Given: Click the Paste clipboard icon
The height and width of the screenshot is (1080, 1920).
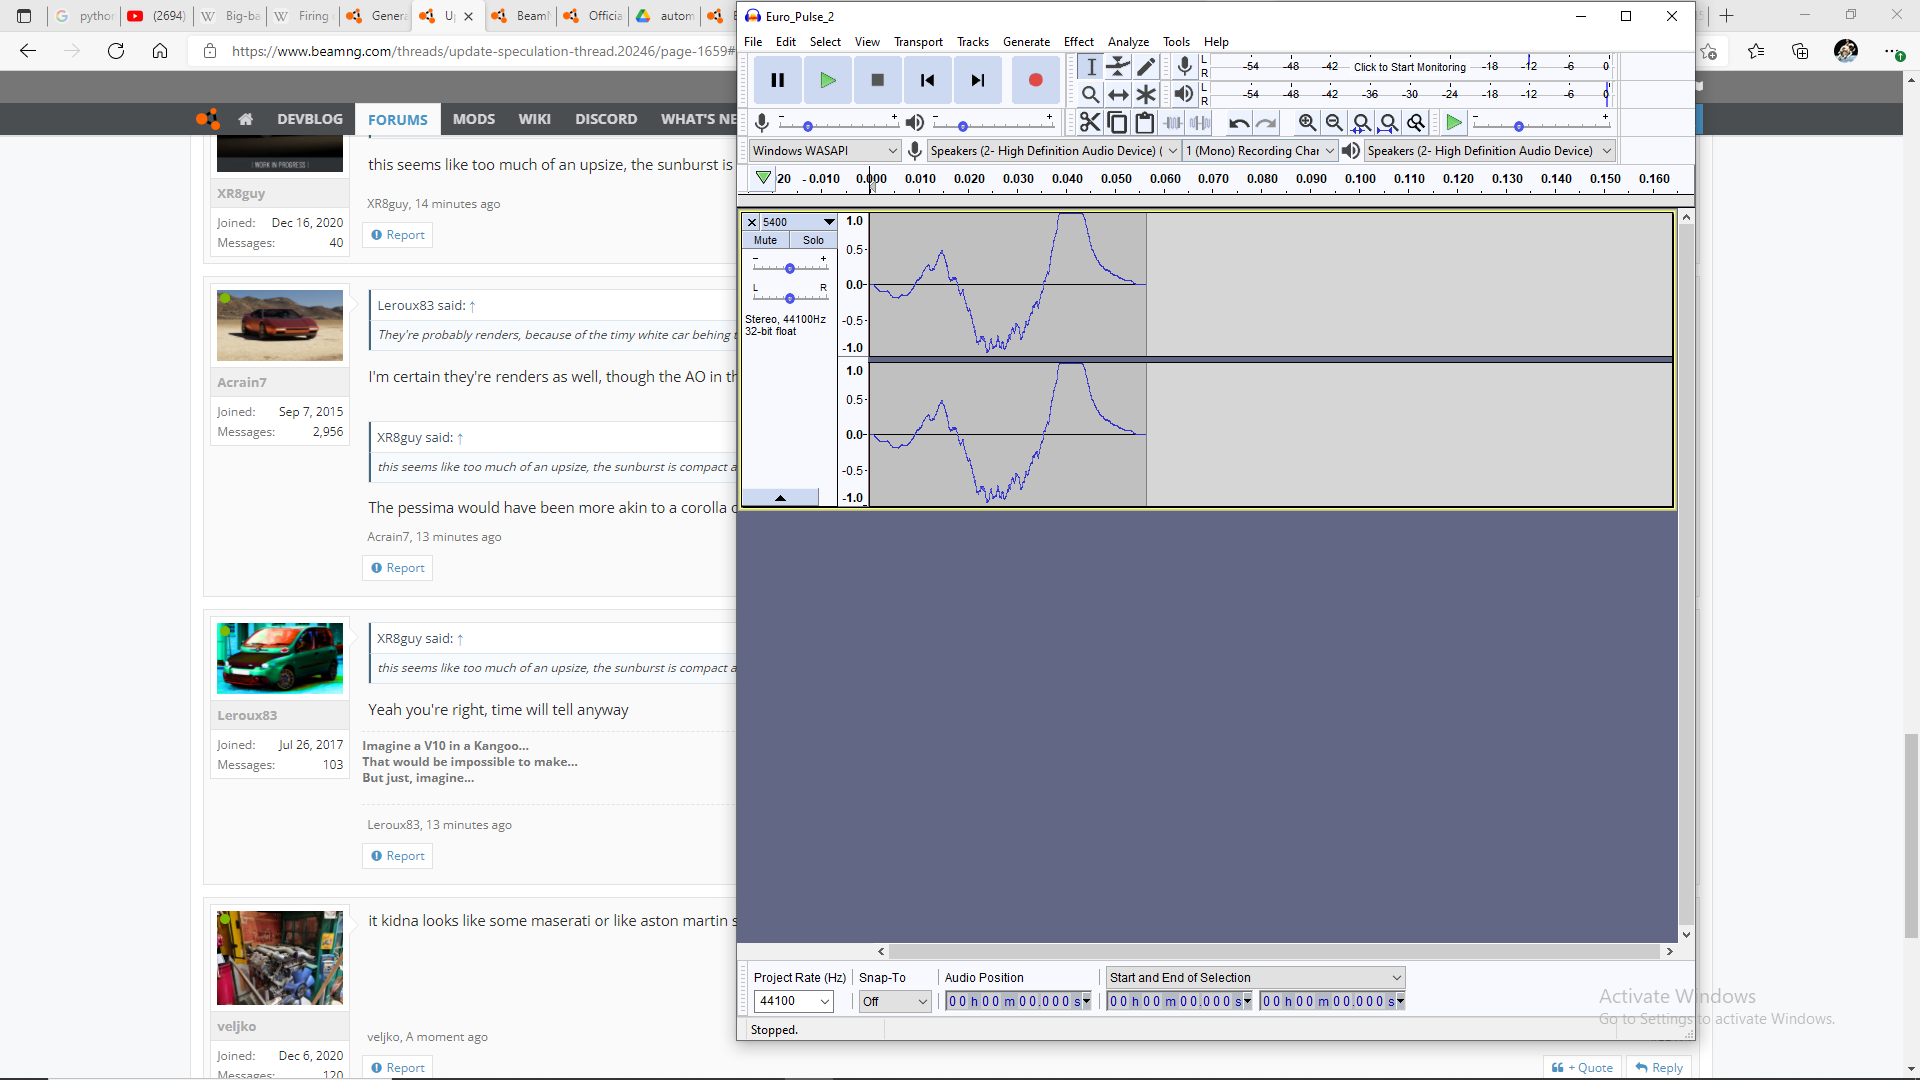Looking at the screenshot, I should 1145,123.
